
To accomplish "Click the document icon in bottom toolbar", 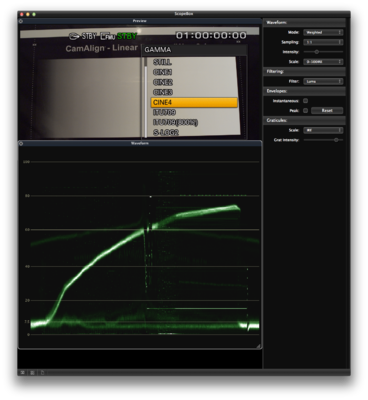I will coord(42,373).
